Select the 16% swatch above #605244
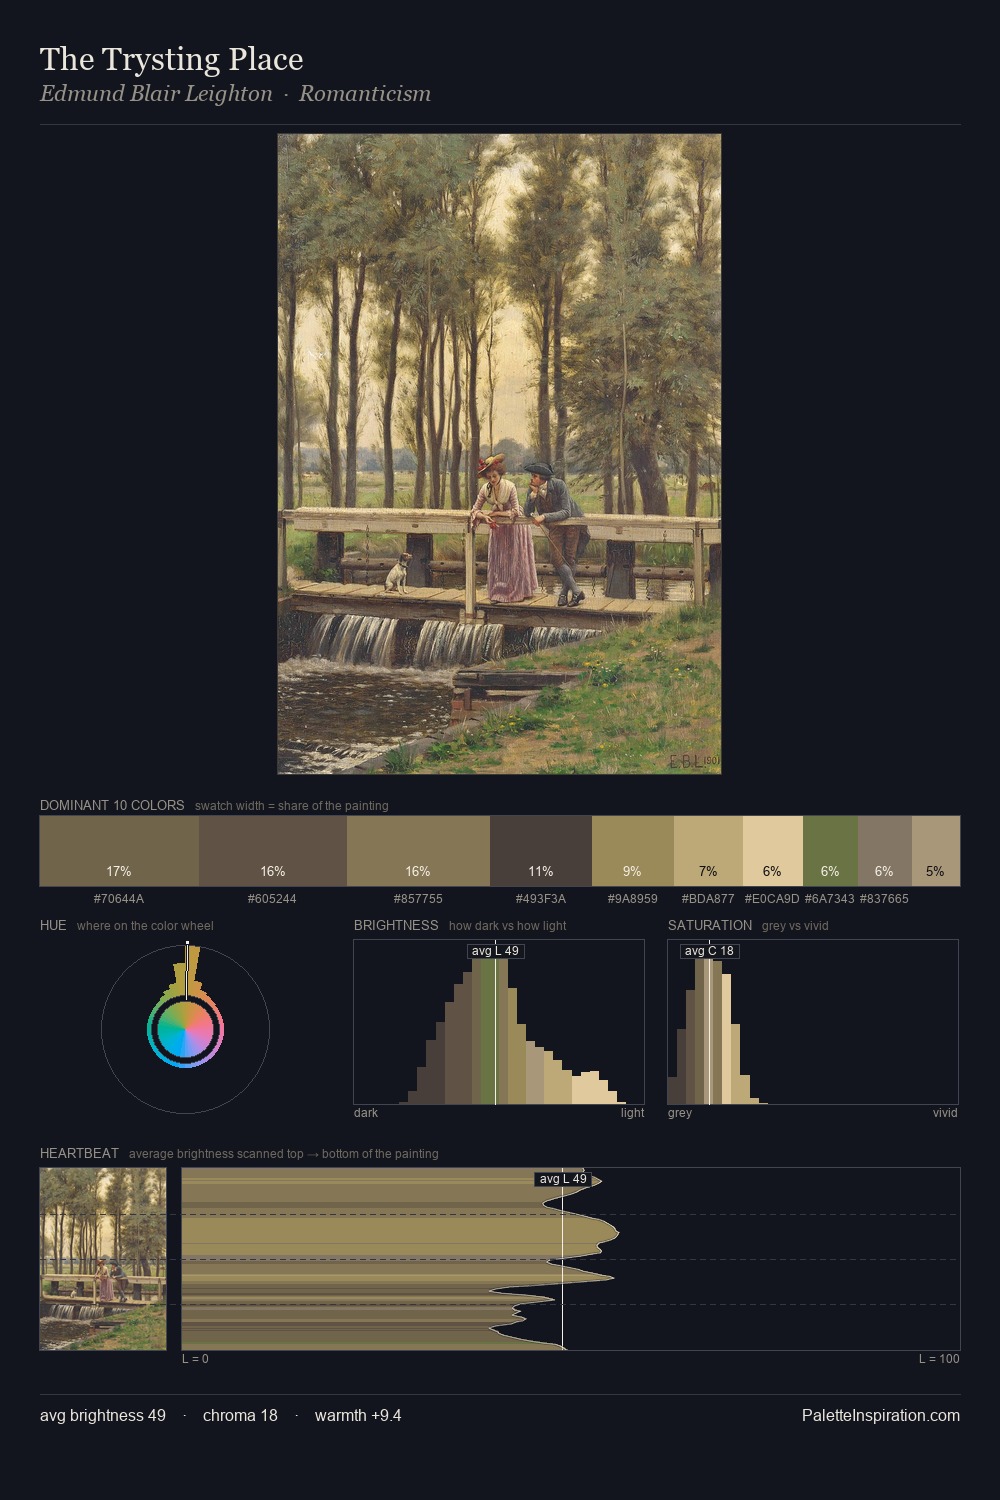The width and height of the screenshot is (1000, 1500). [x=273, y=851]
